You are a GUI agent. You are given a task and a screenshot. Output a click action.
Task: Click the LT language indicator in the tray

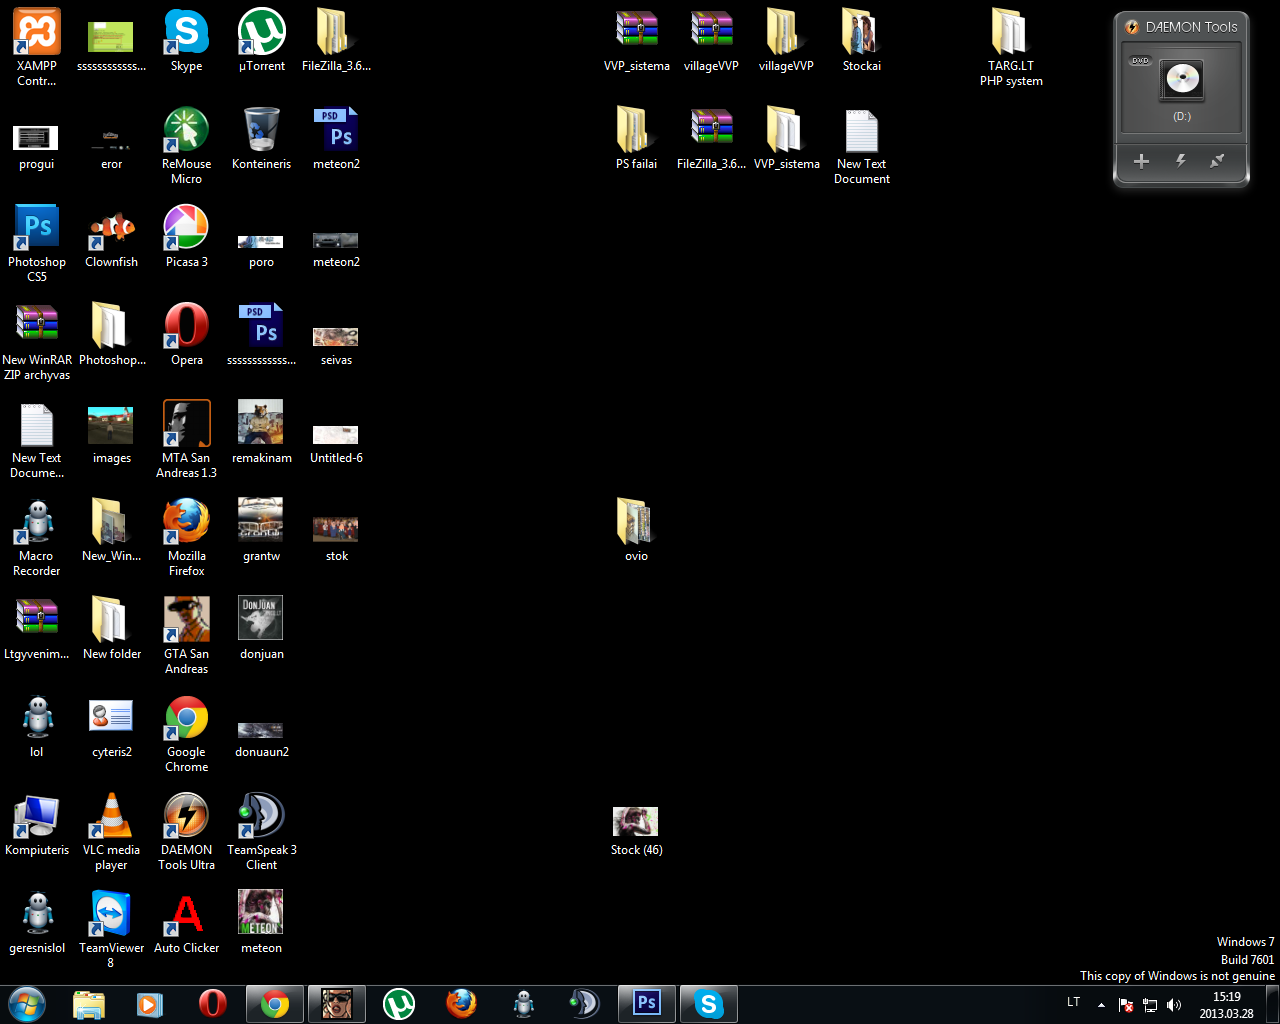tap(1073, 1002)
